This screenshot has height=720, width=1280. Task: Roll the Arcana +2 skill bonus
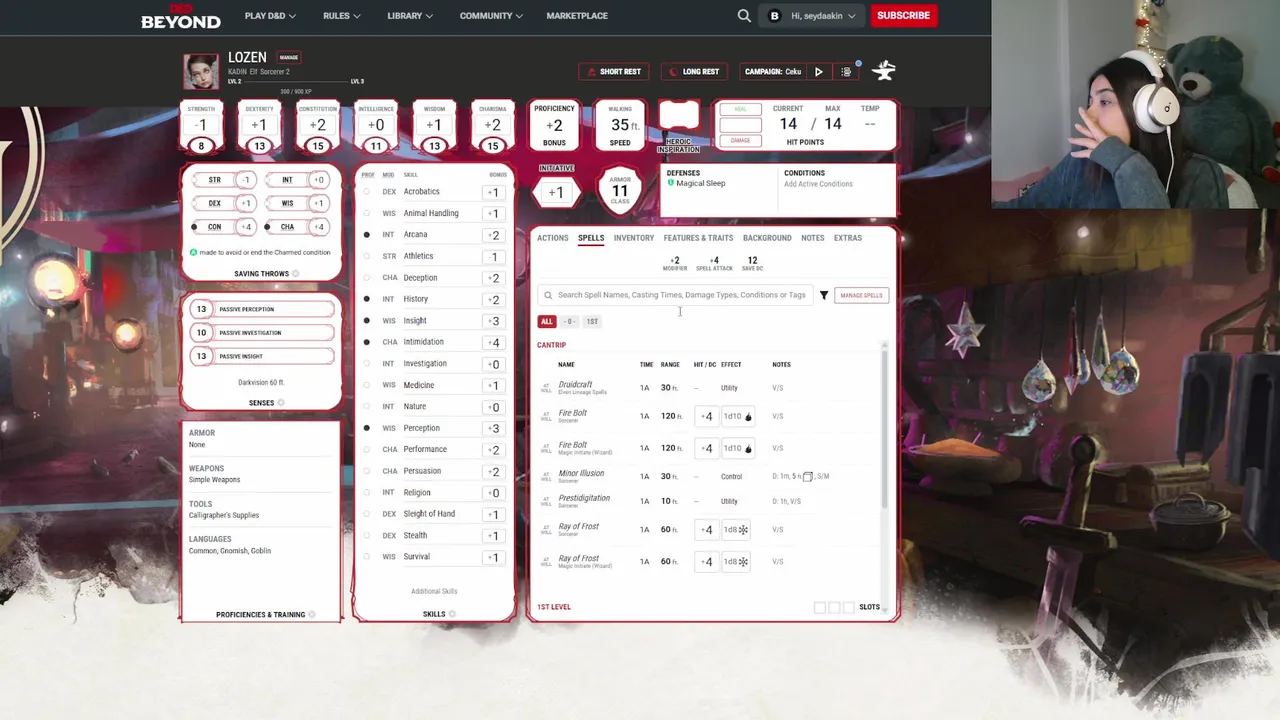tap(493, 235)
